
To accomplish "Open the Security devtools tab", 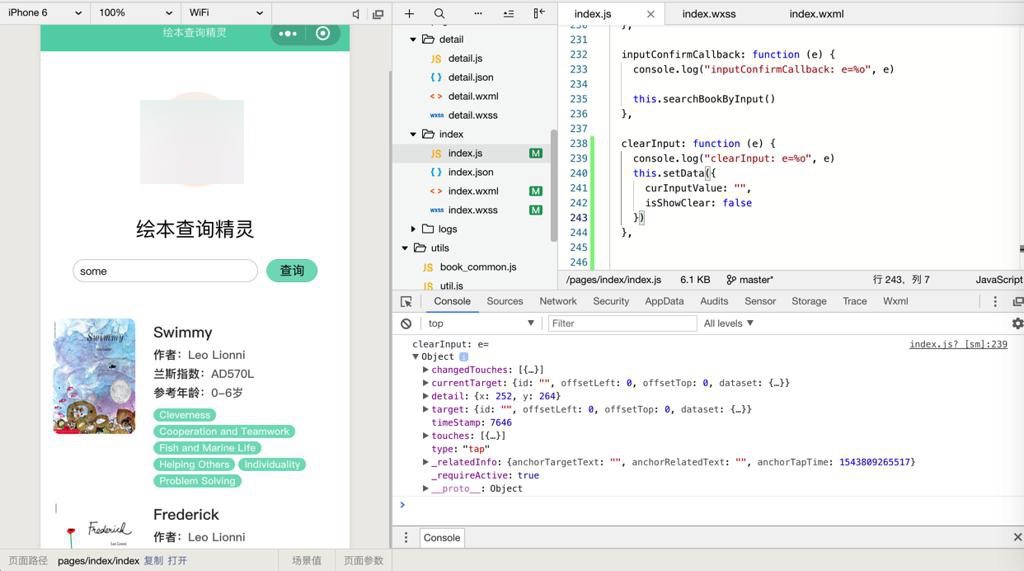I will click(611, 301).
